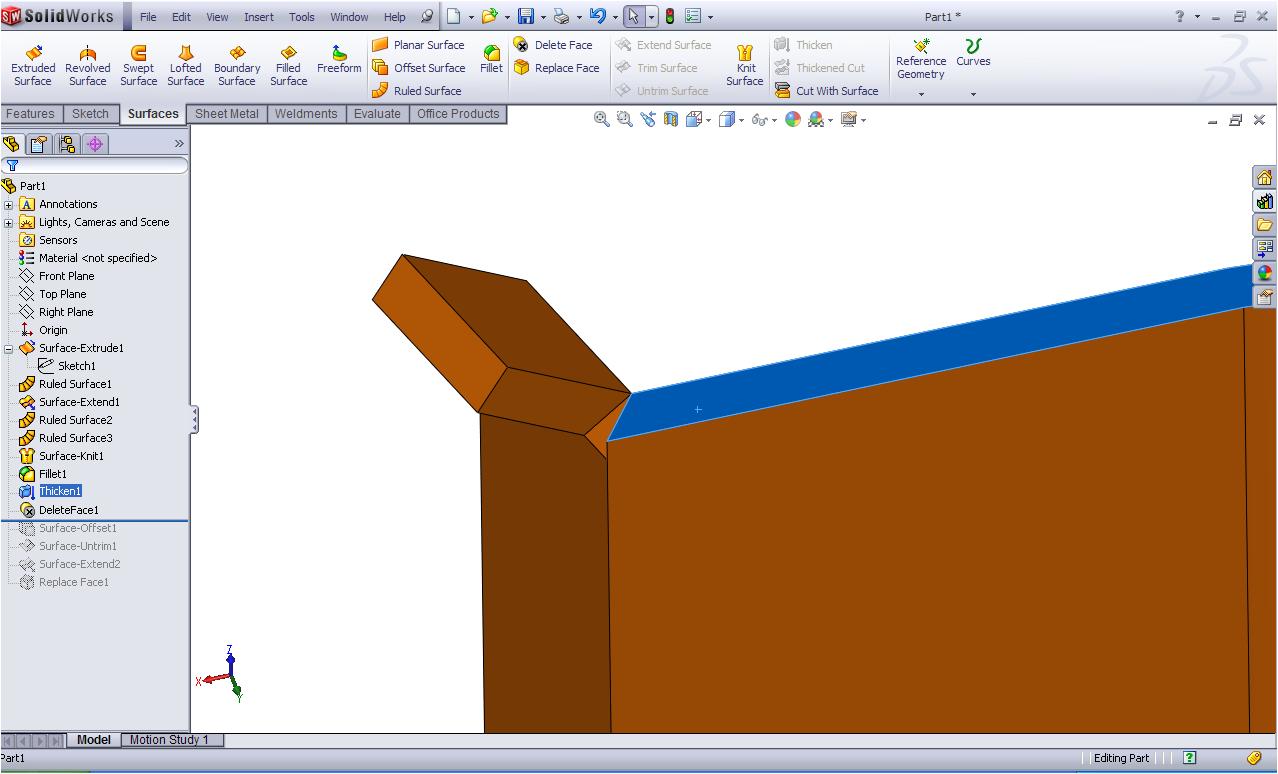Open the Tools menu
The image size is (1278, 774).
301,17
